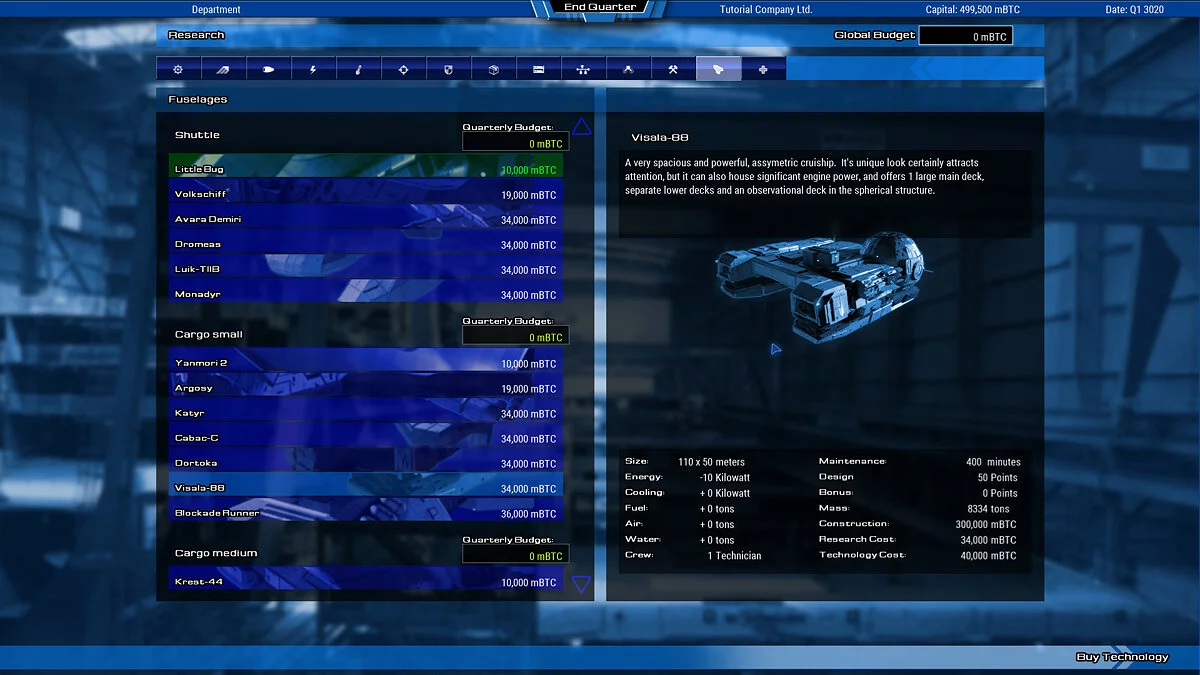This screenshot has height=675, width=1200.
Task: Select the lightning bolt energy research tab
Action: [x=313, y=69]
